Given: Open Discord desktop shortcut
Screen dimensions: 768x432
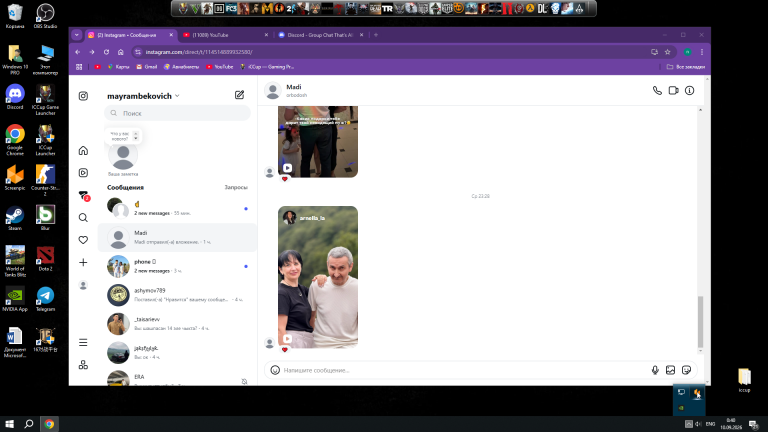Looking at the screenshot, I should (15, 97).
